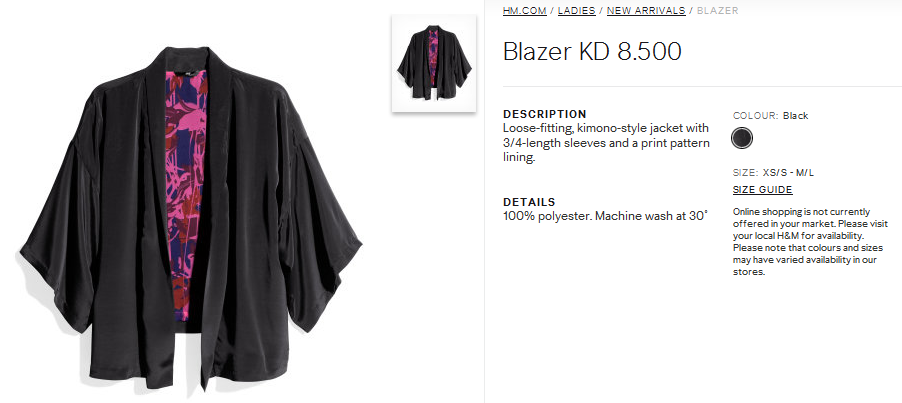Choose the Black colour swatch

pos(742,139)
